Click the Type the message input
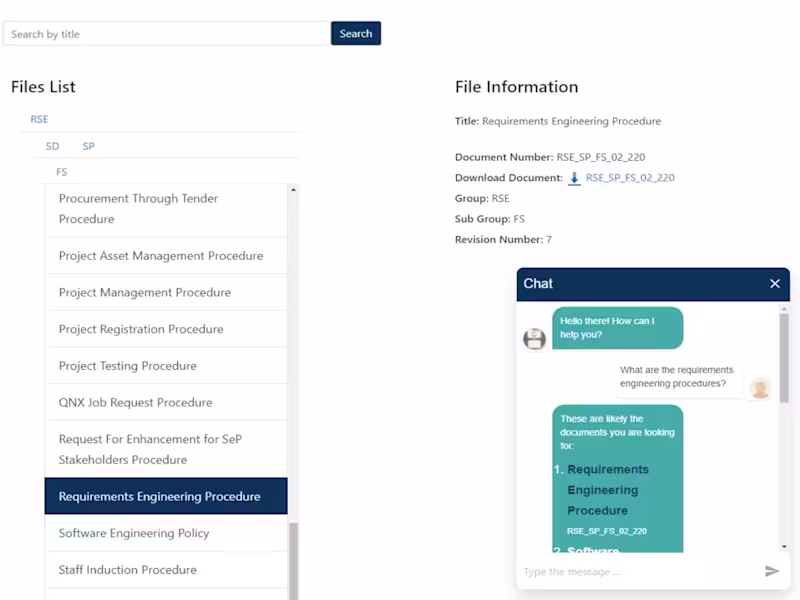Screen dimensions: 800x600 [x=640, y=571]
